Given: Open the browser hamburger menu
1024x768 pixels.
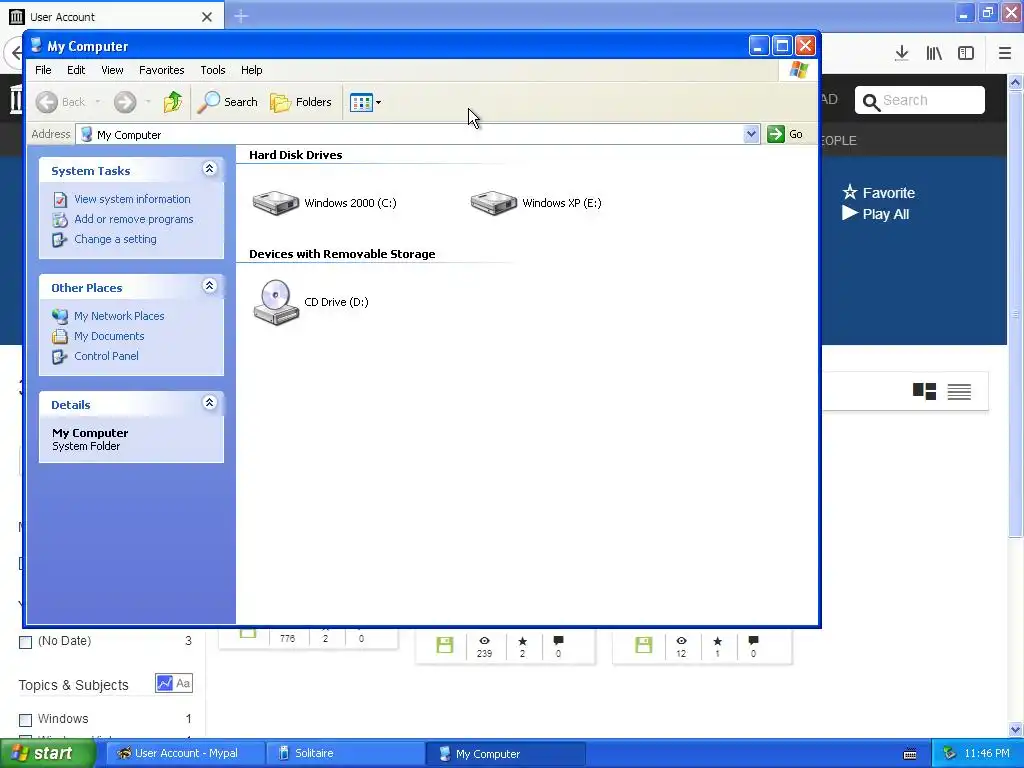Looking at the screenshot, I should click(1004, 53).
